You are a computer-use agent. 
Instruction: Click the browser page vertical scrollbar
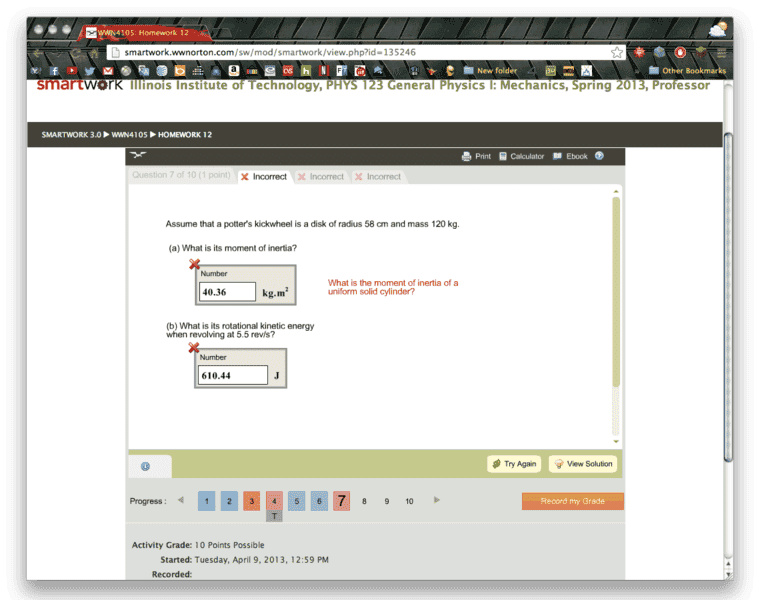point(728,297)
